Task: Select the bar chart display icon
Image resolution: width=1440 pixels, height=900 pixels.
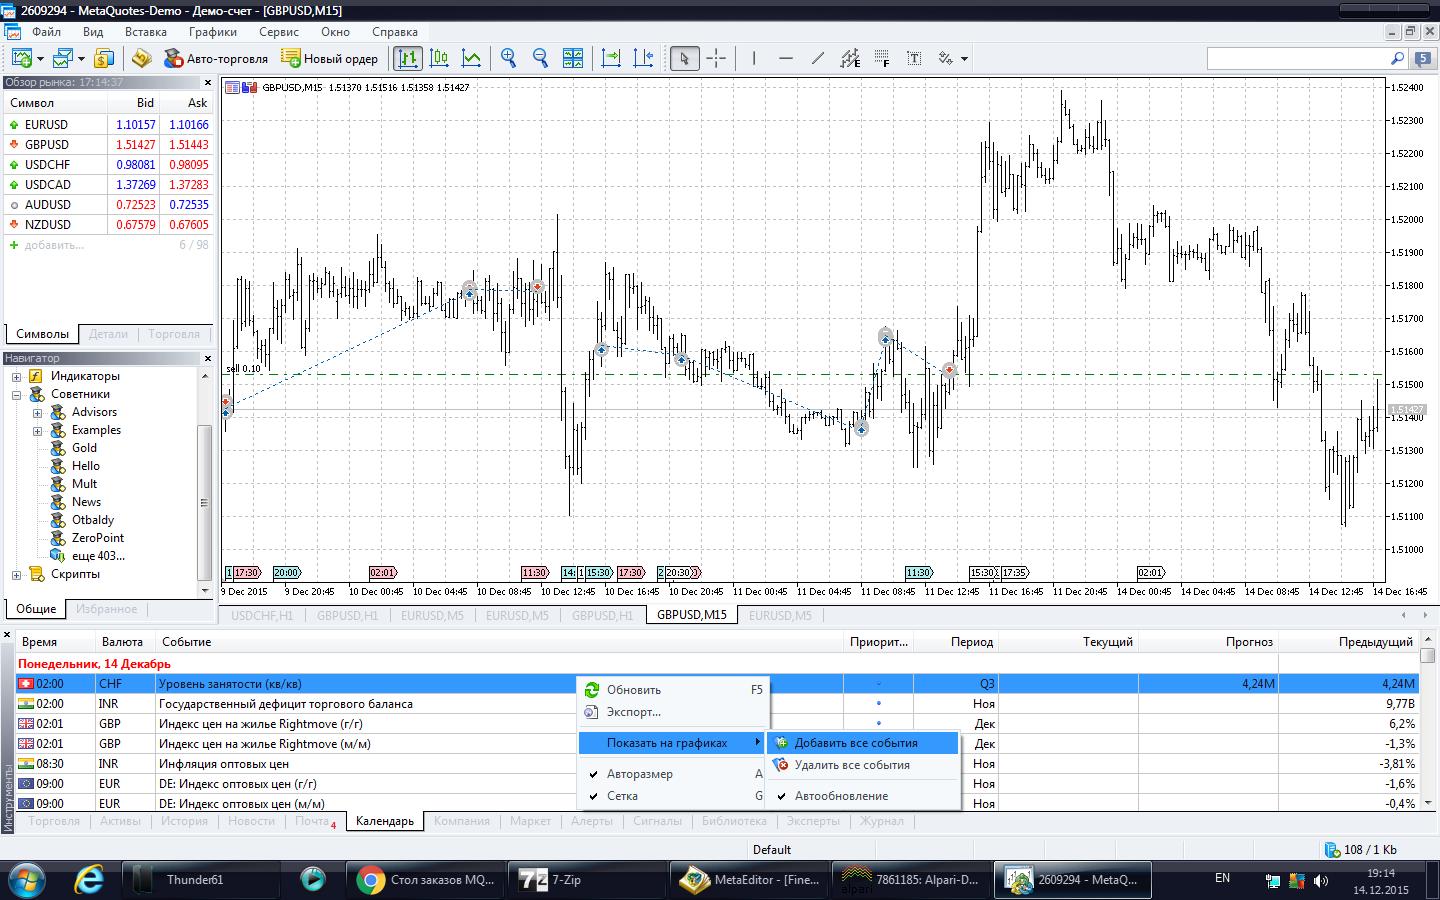Action: (407, 58)
